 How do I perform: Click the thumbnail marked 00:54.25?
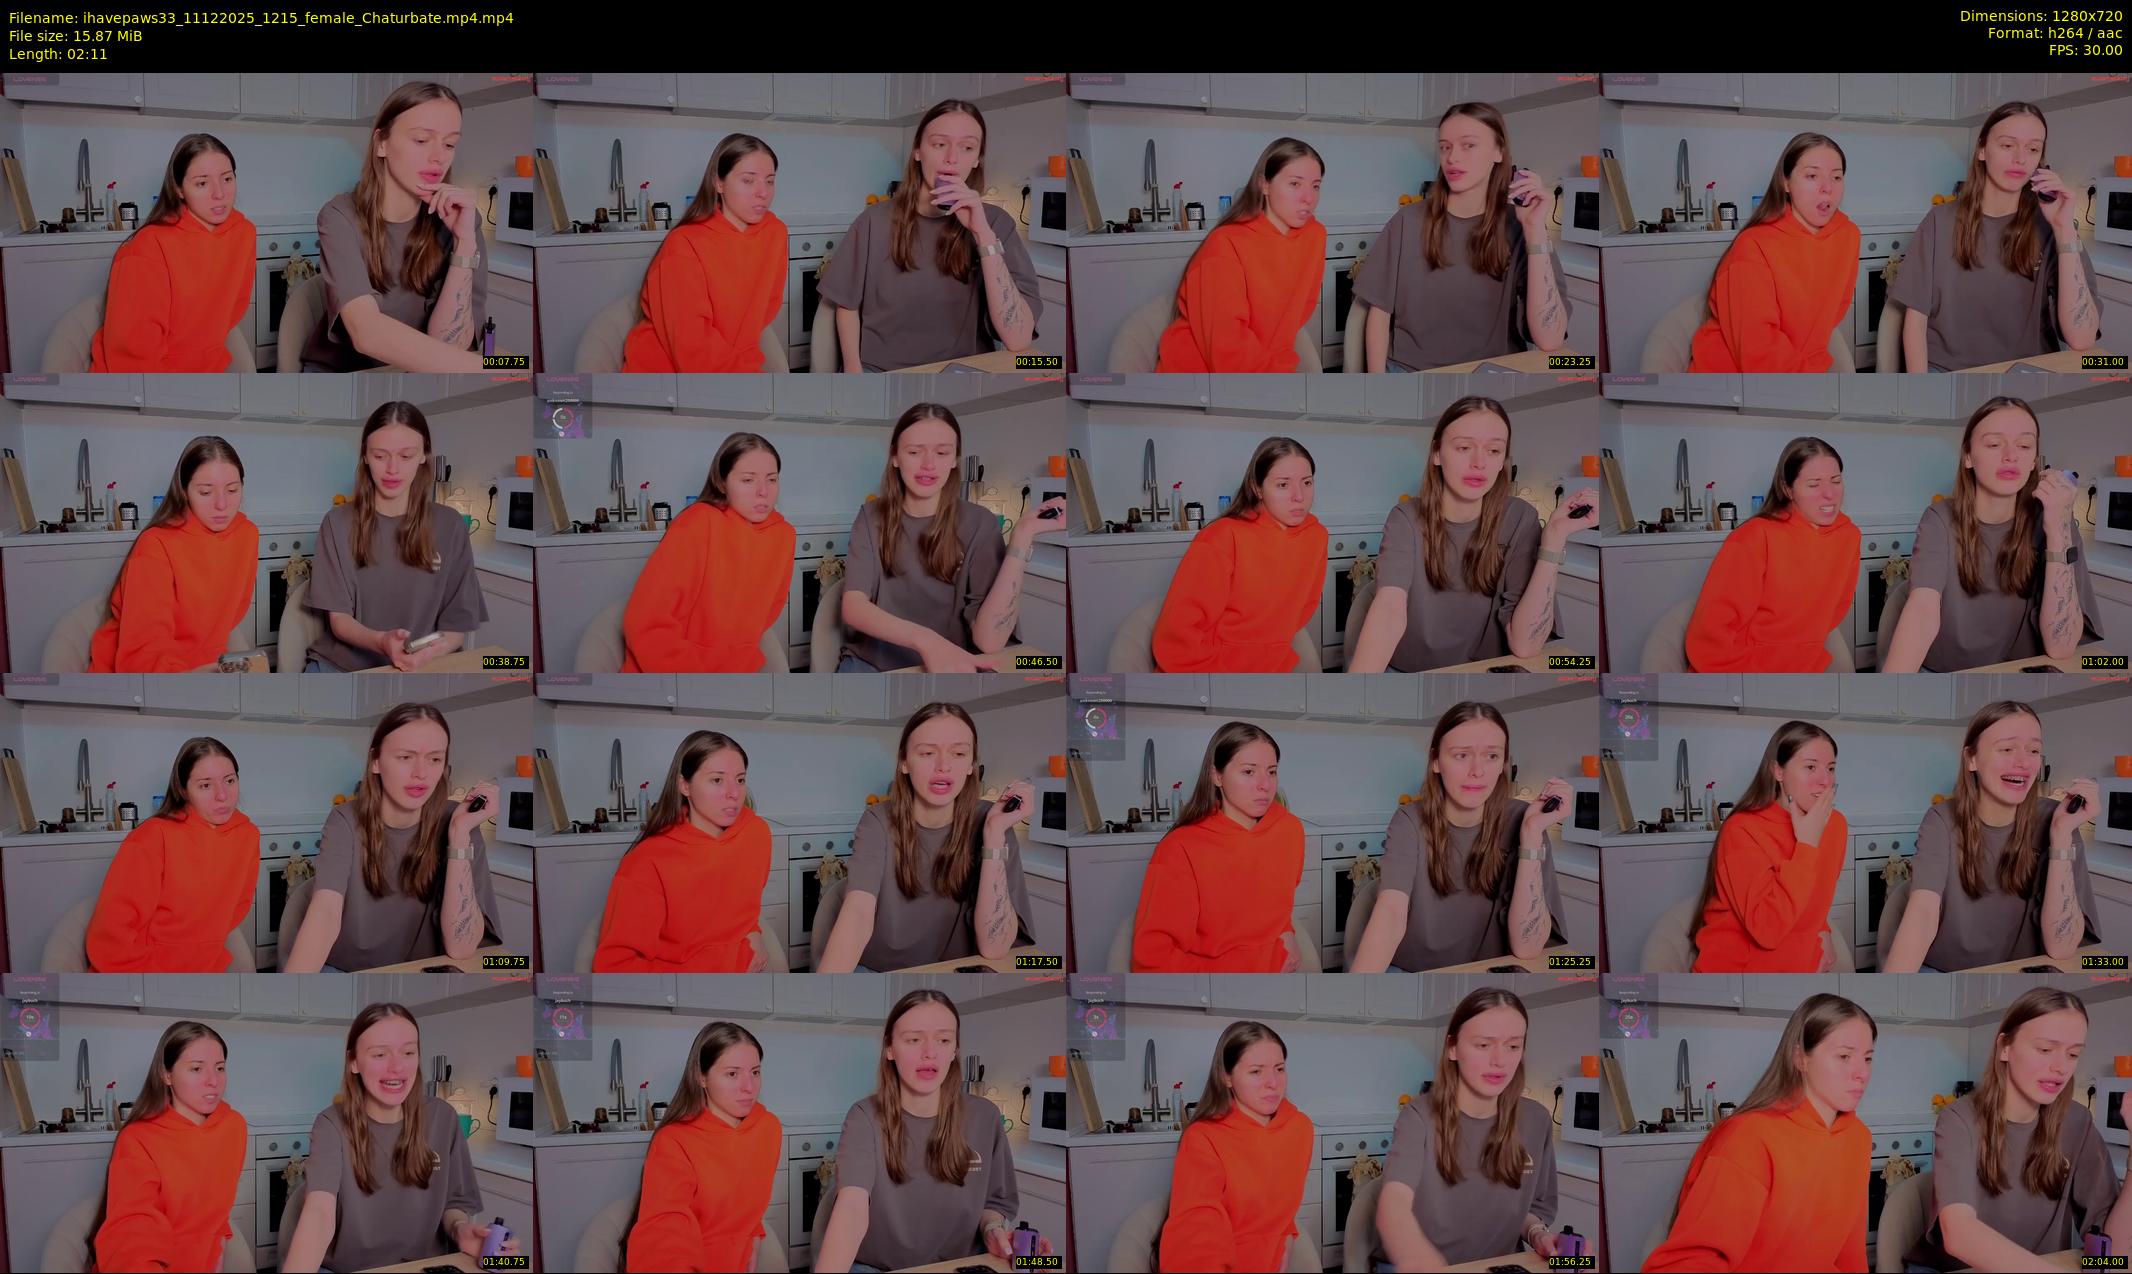click(1332, 522)
